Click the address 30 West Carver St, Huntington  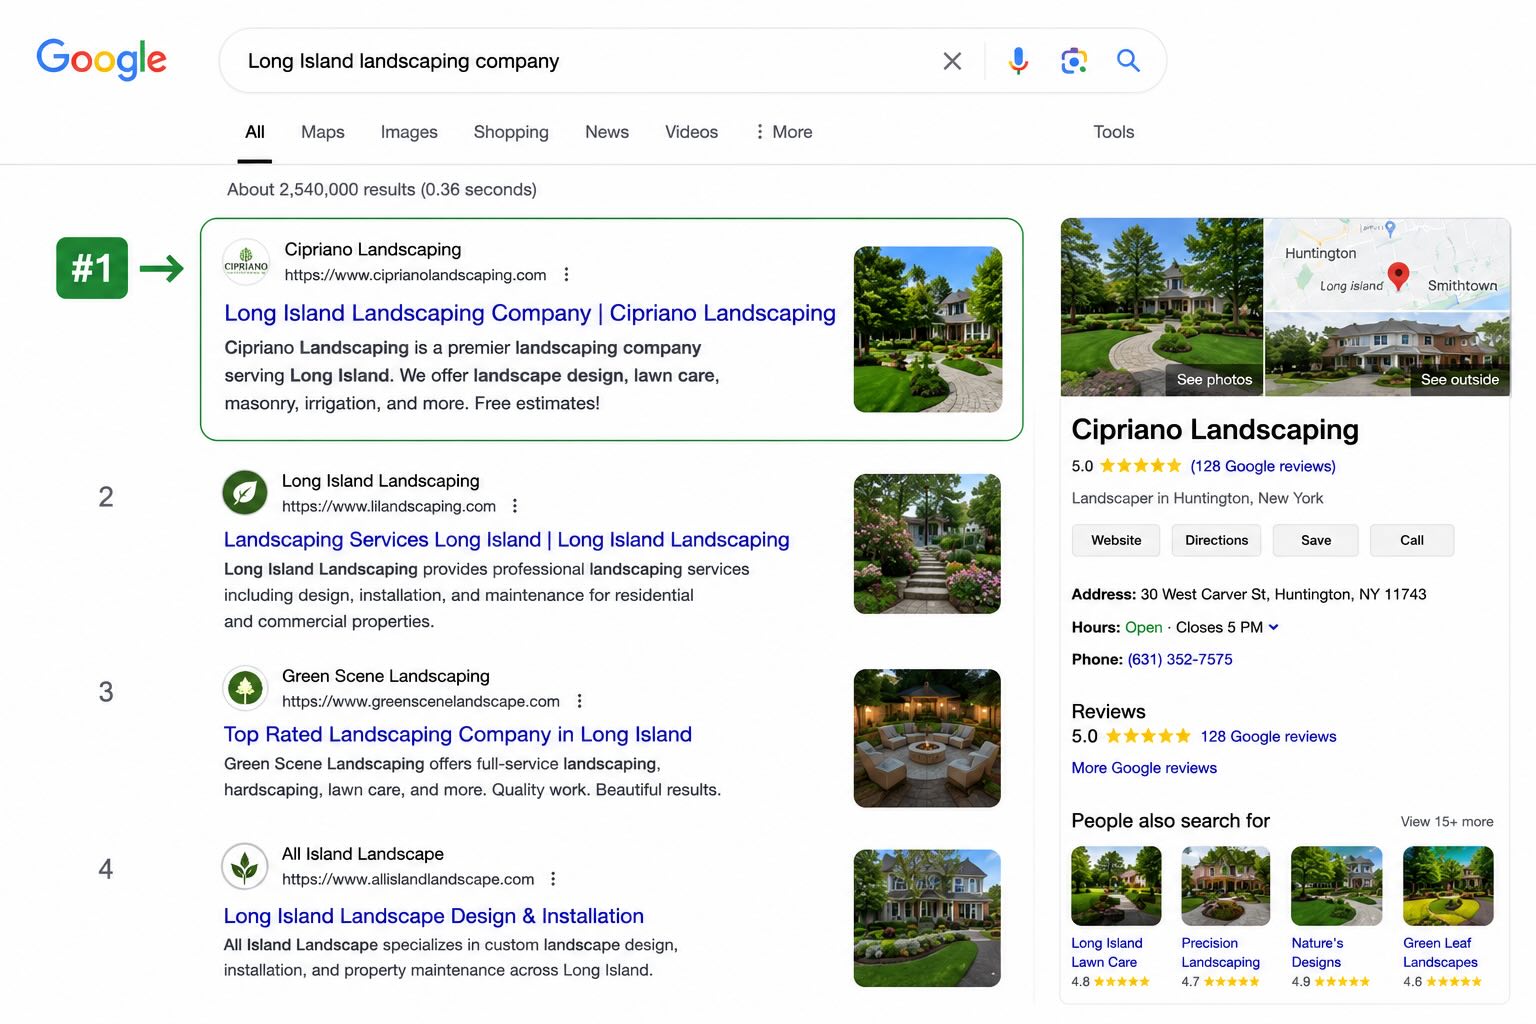point(1284,594)
